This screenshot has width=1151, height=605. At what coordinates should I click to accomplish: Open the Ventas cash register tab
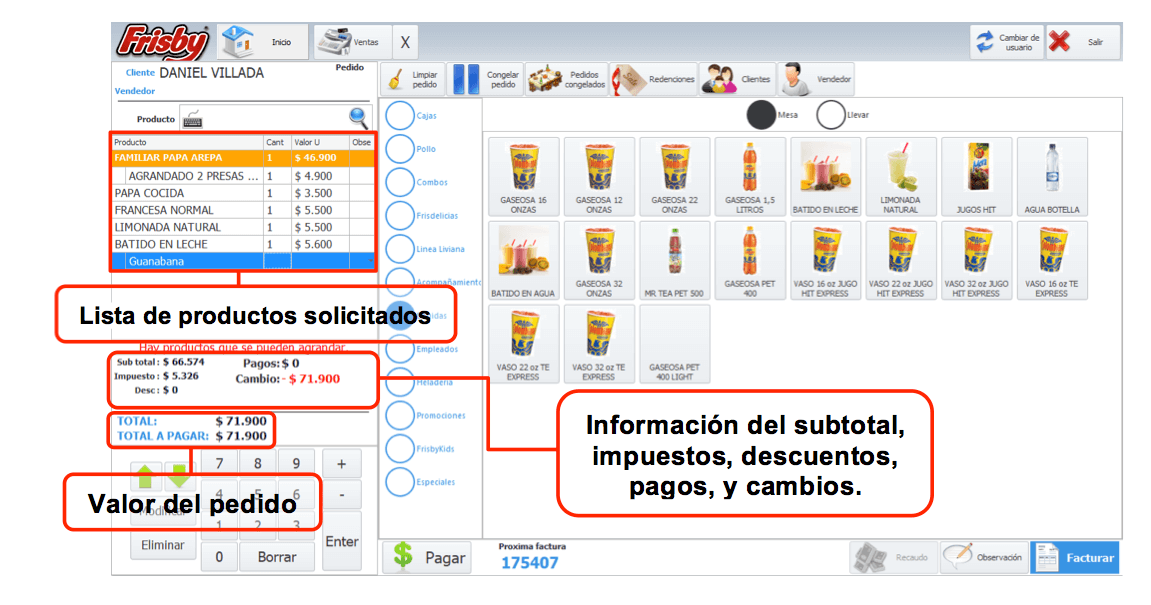(x=352, y=42)
